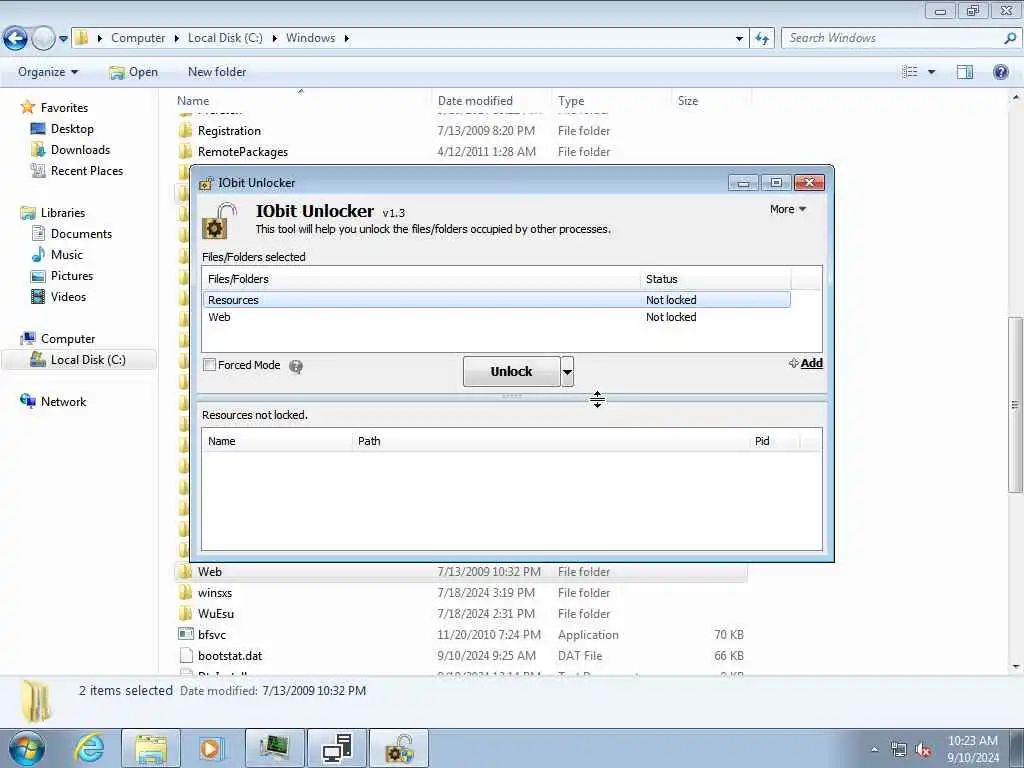This screenshot has height=768, width=1024.
Task: Select Network in navigation pane
Action: (63, 402)
